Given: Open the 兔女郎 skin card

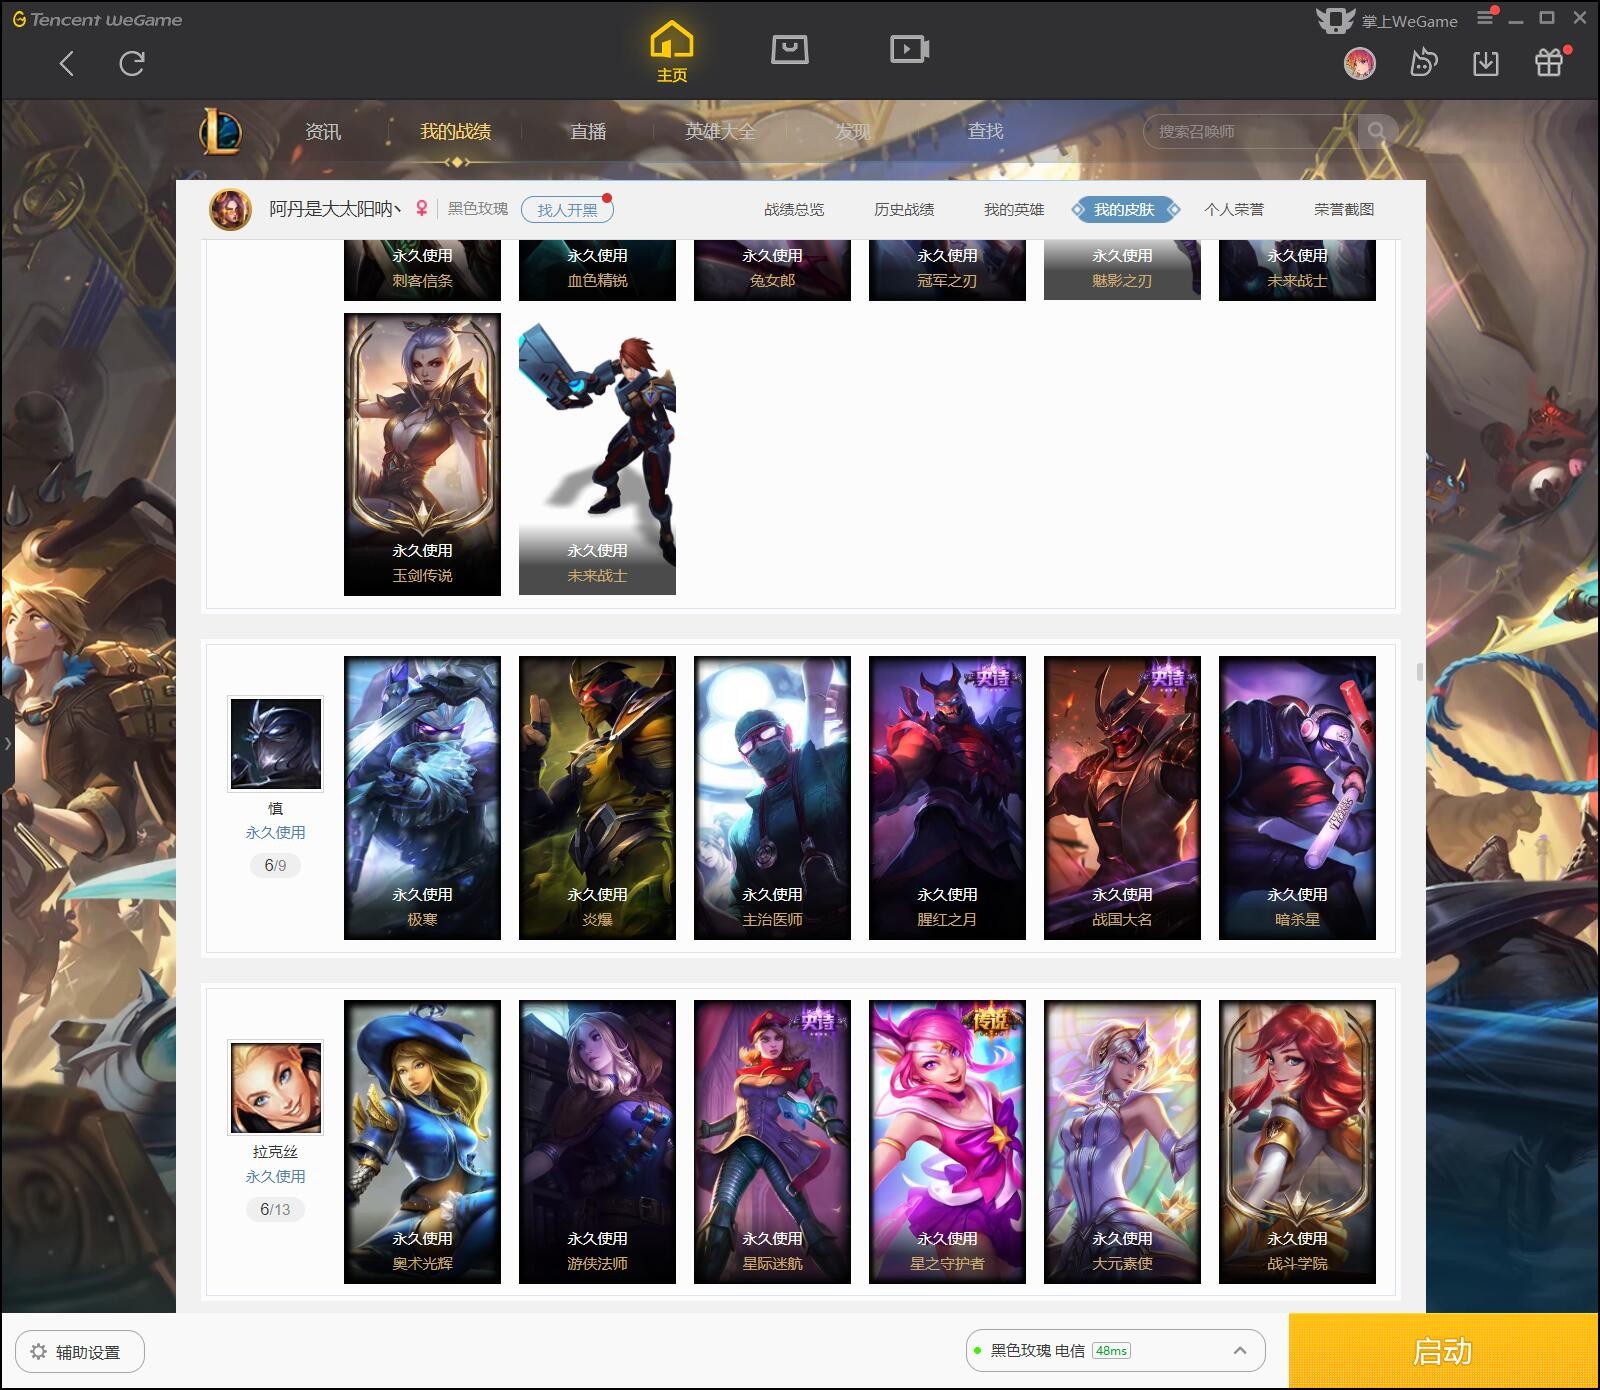Looking at the screenshot, I should click(x=772, y=270).
